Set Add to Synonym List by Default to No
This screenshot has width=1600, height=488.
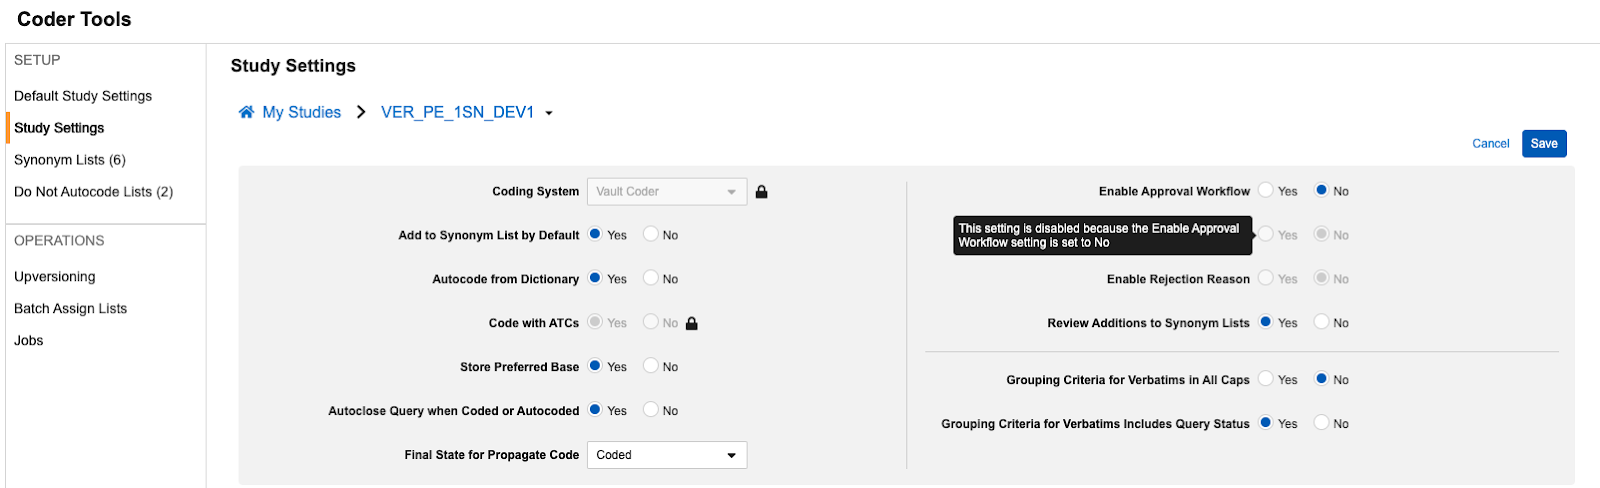point(651,234)
